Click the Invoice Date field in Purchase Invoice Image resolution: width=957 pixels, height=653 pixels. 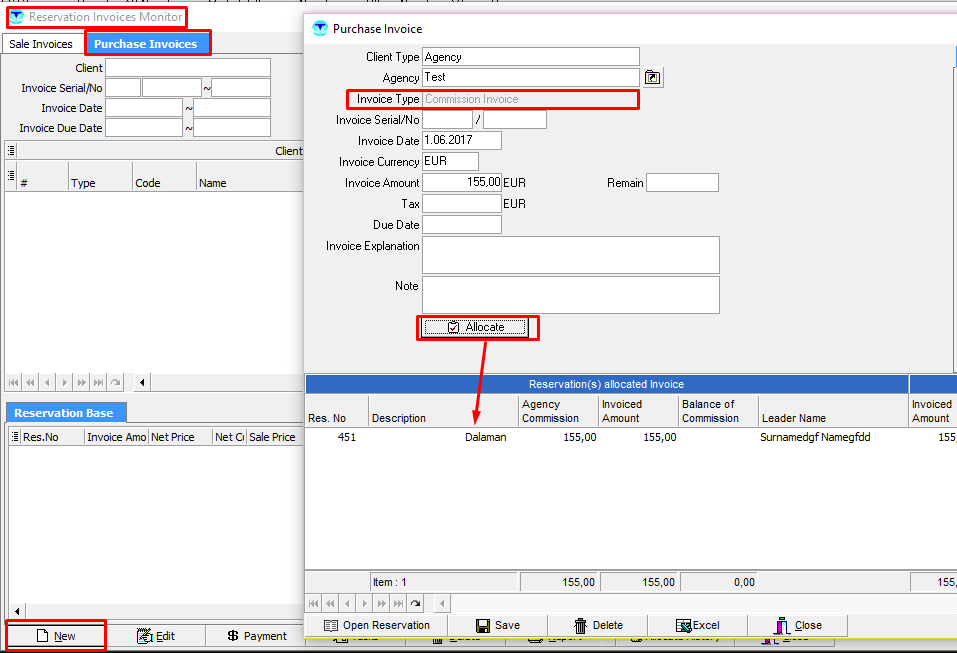tap(461, 141)
